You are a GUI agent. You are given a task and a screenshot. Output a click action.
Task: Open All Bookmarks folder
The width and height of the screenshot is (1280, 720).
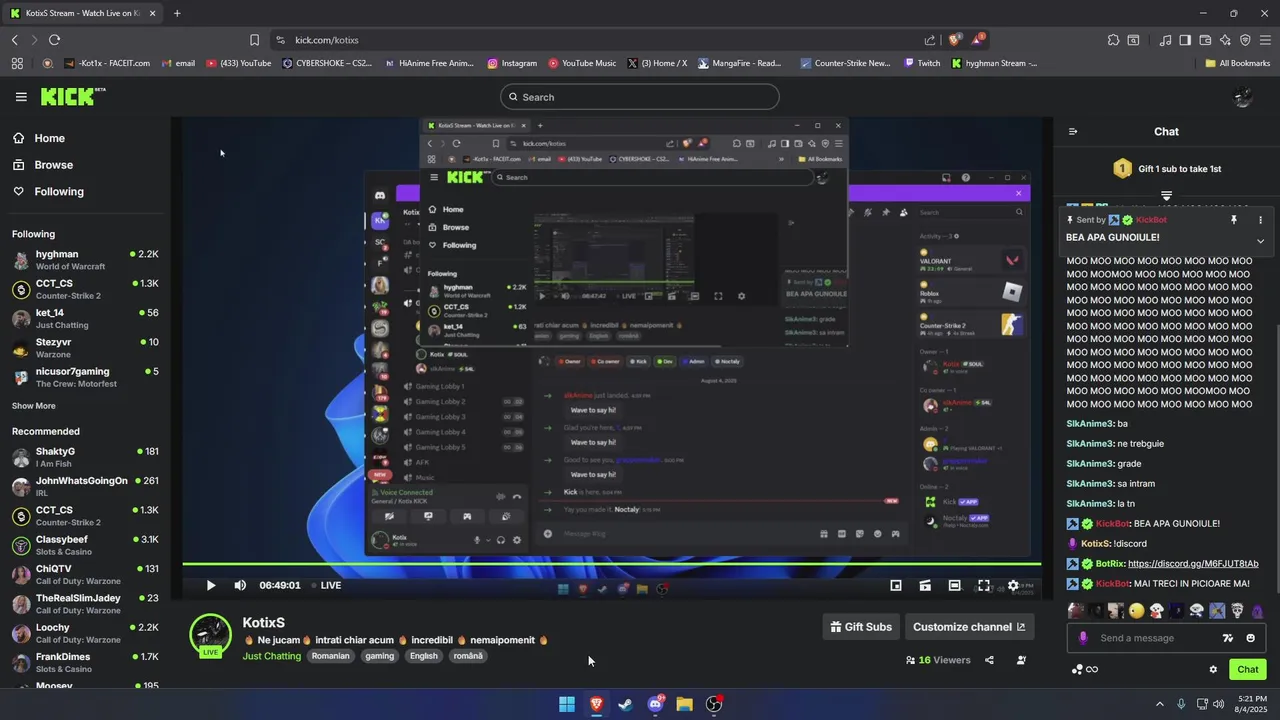coord(1237,63)
